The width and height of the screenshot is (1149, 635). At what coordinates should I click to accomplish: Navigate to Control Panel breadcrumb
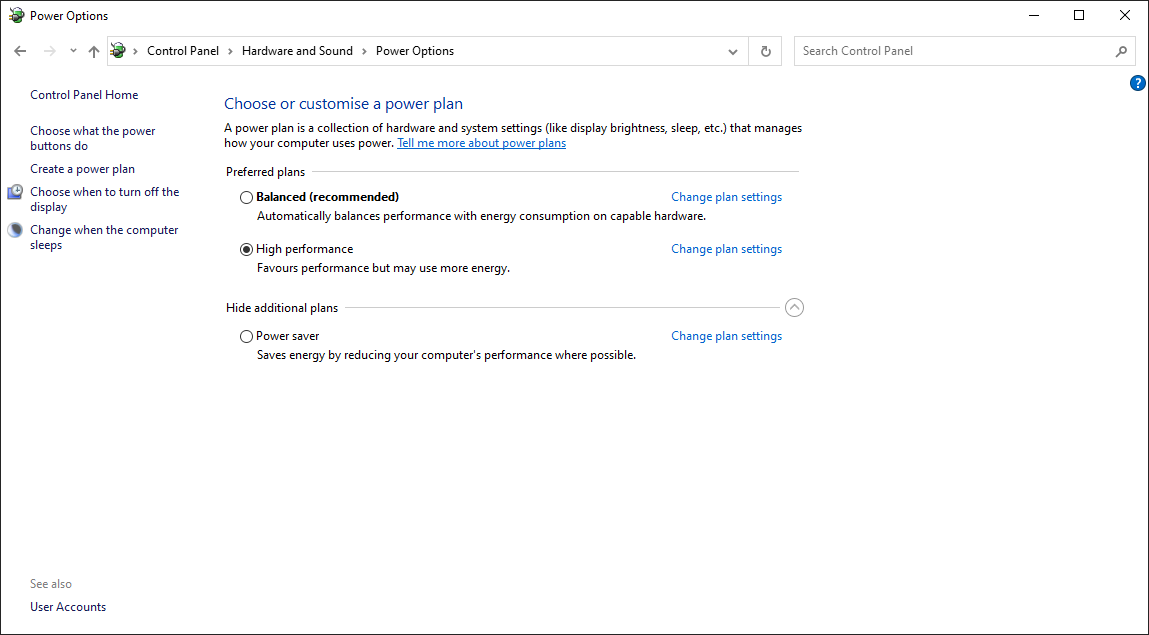(183, 51)
